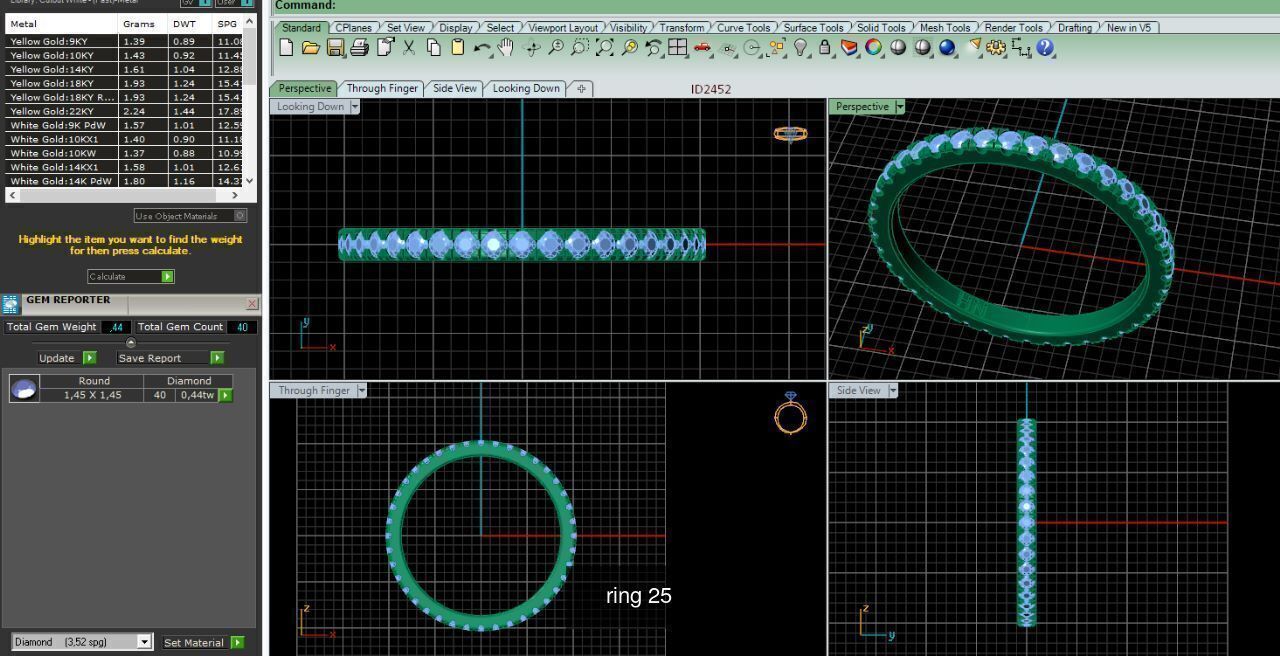This screenshot has height=656, width=1280.
Task: Click the Update gem report button
Action: click(x=66, y=358)
